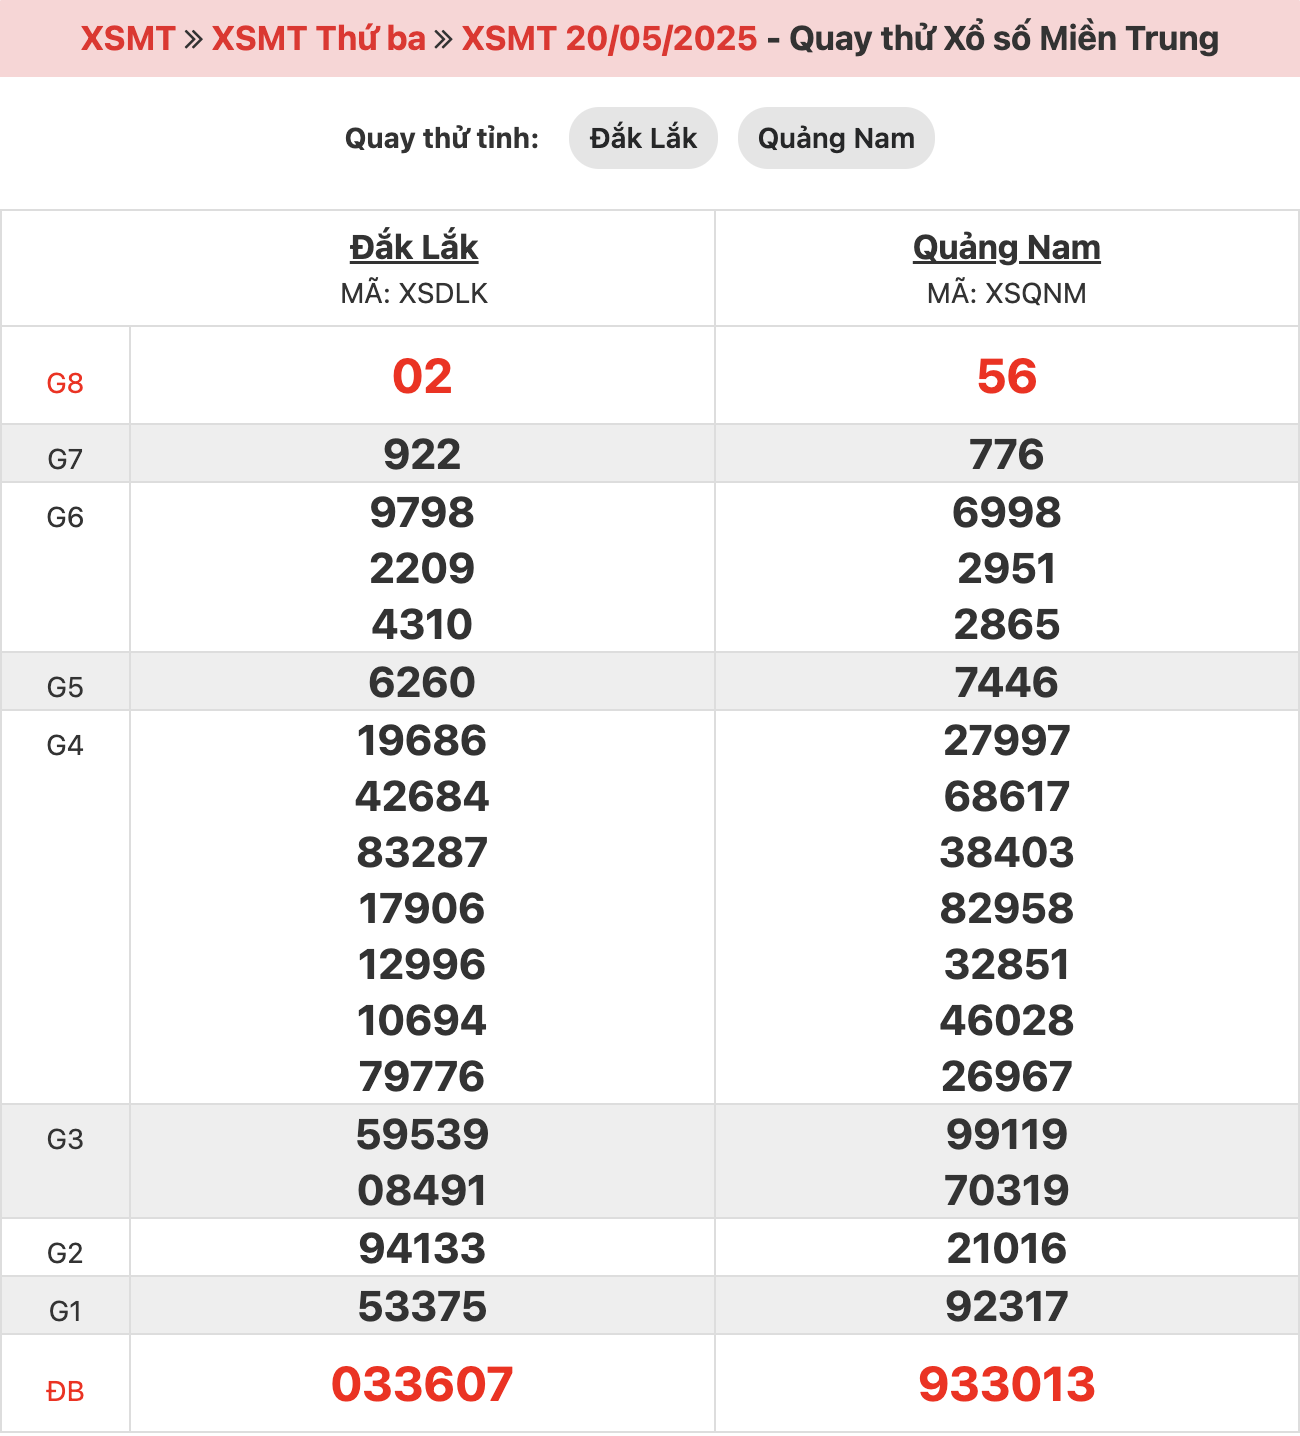Click Quảng Nam G2 number 21016
This screenshot has width=1300, height=1436.
[x=1007, y=1249]
